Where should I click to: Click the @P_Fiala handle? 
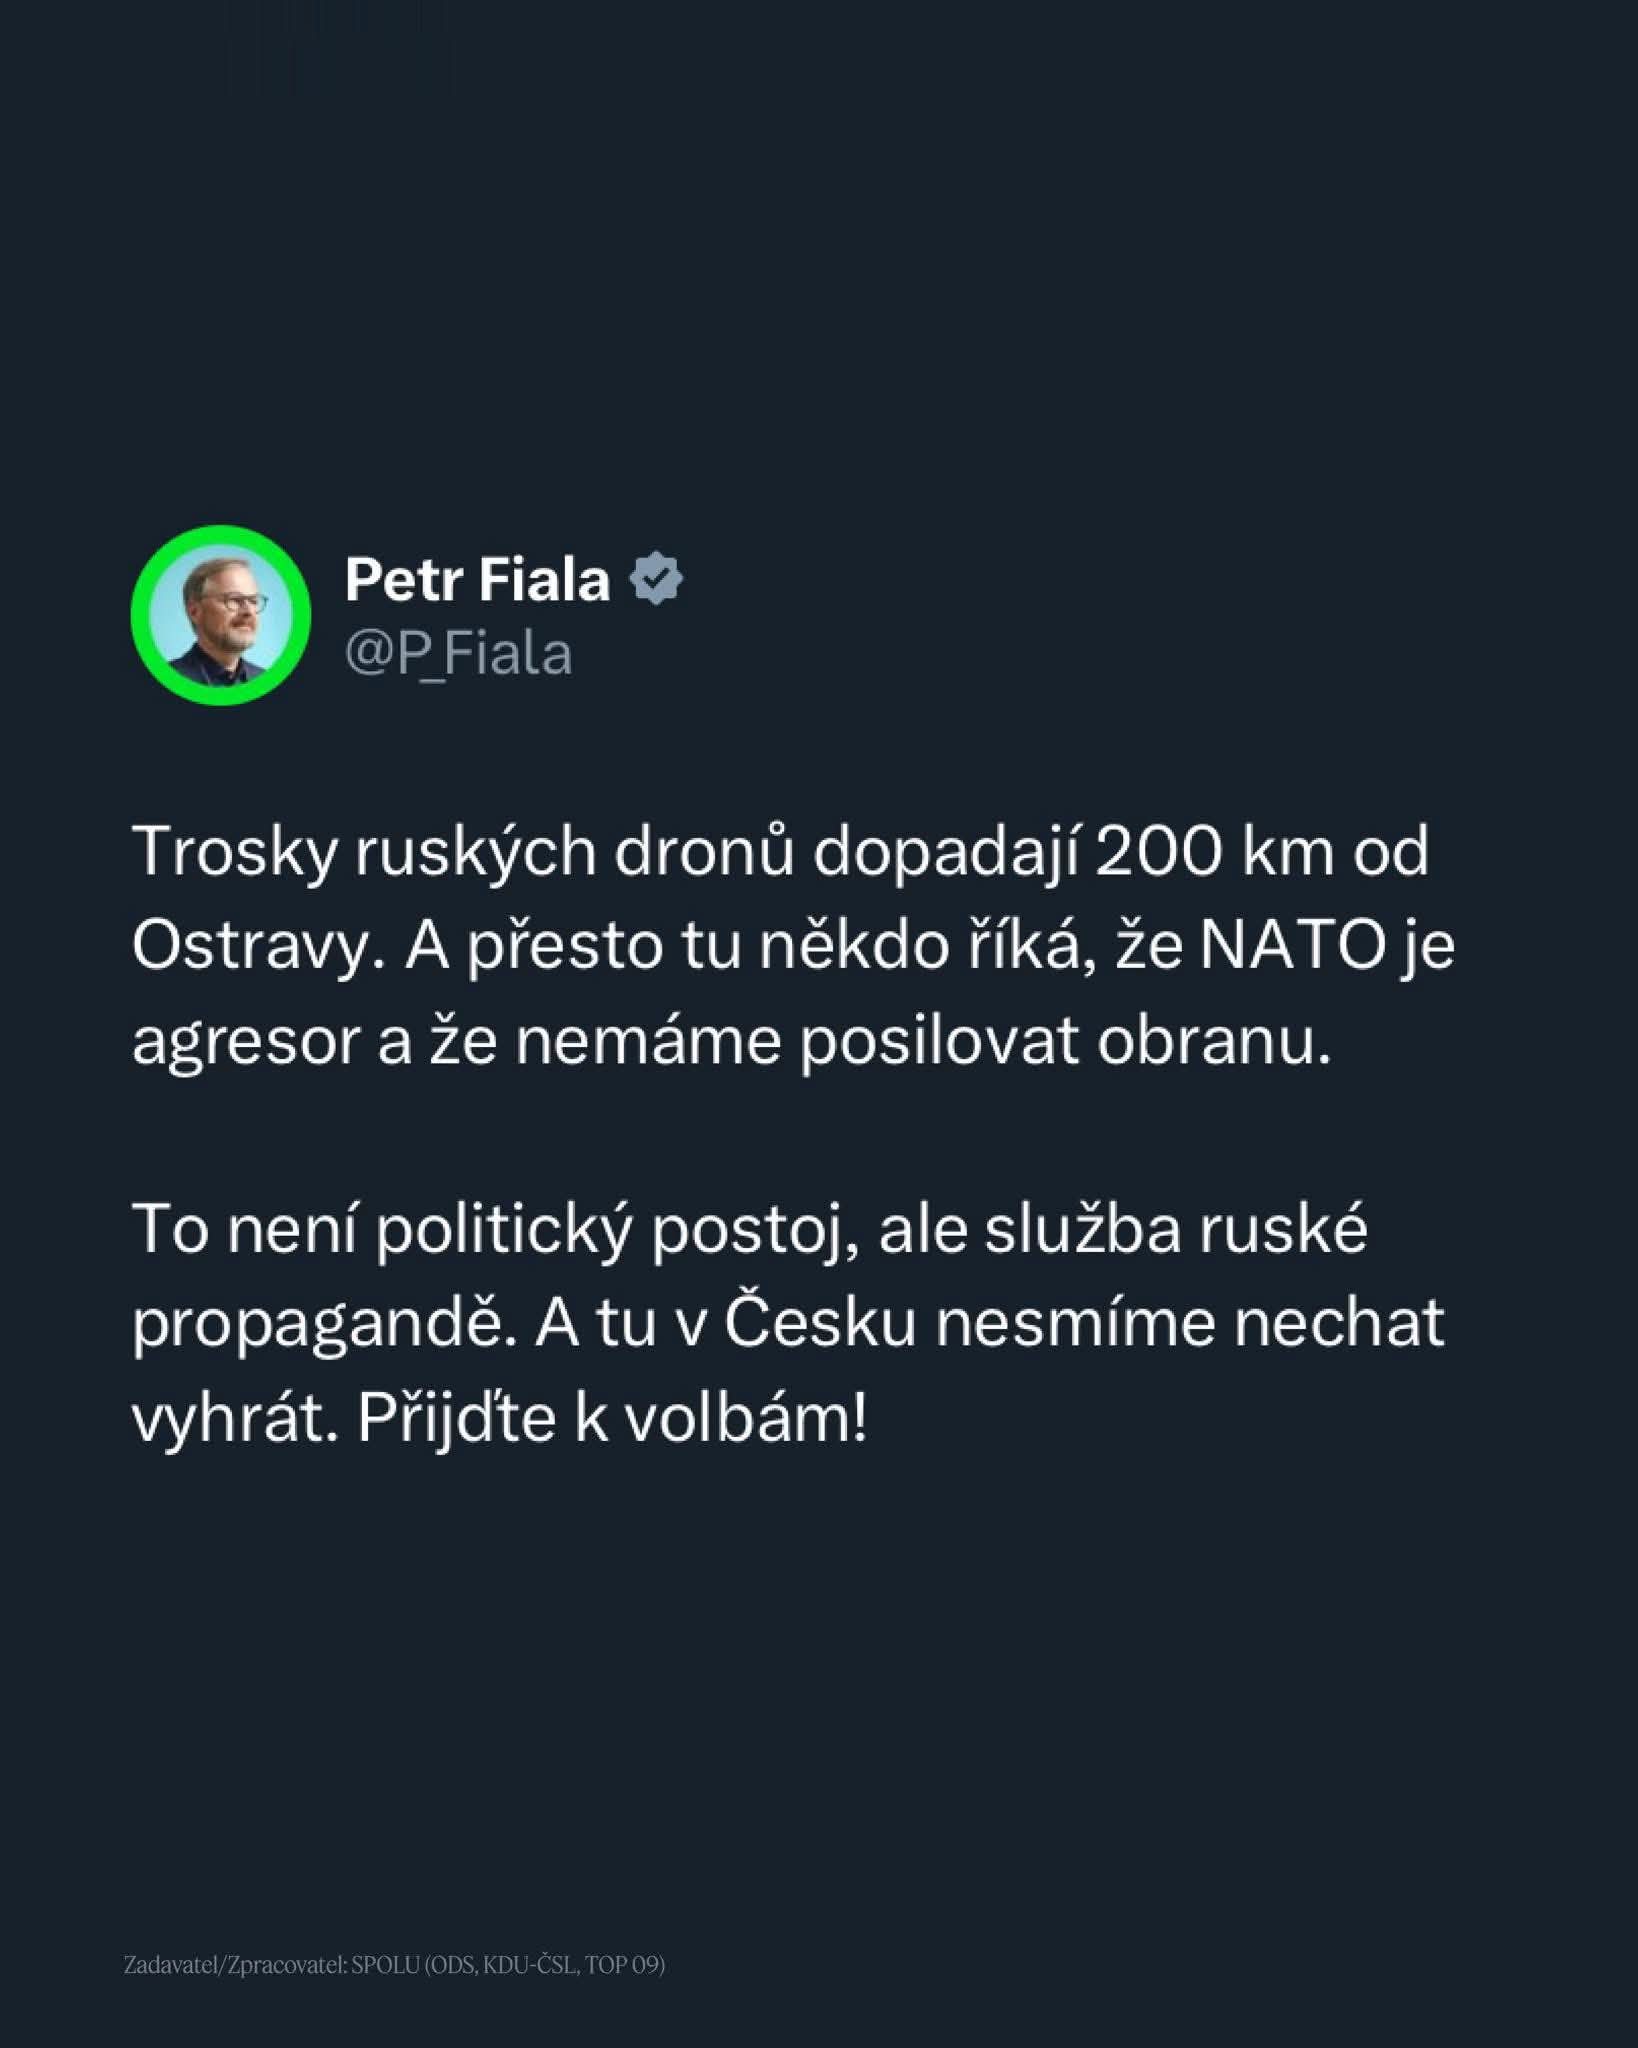coord(458,654)
